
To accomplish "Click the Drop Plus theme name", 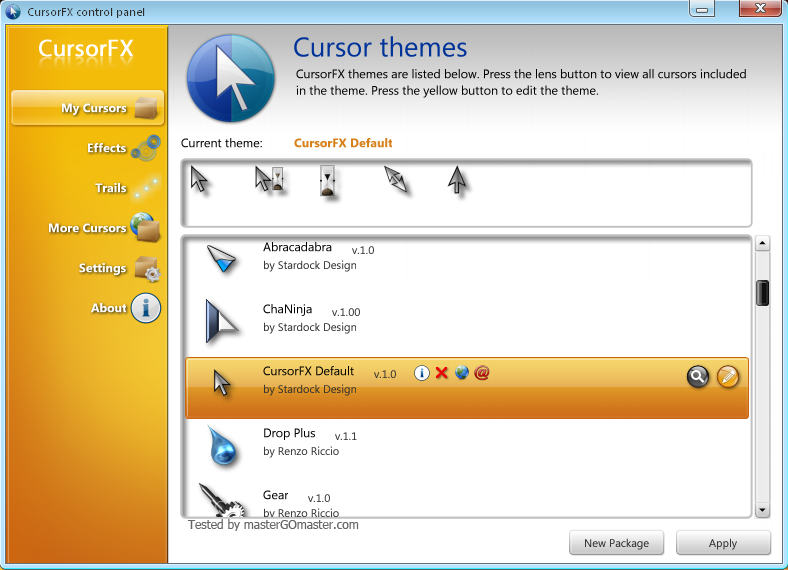I will (289, 433).
